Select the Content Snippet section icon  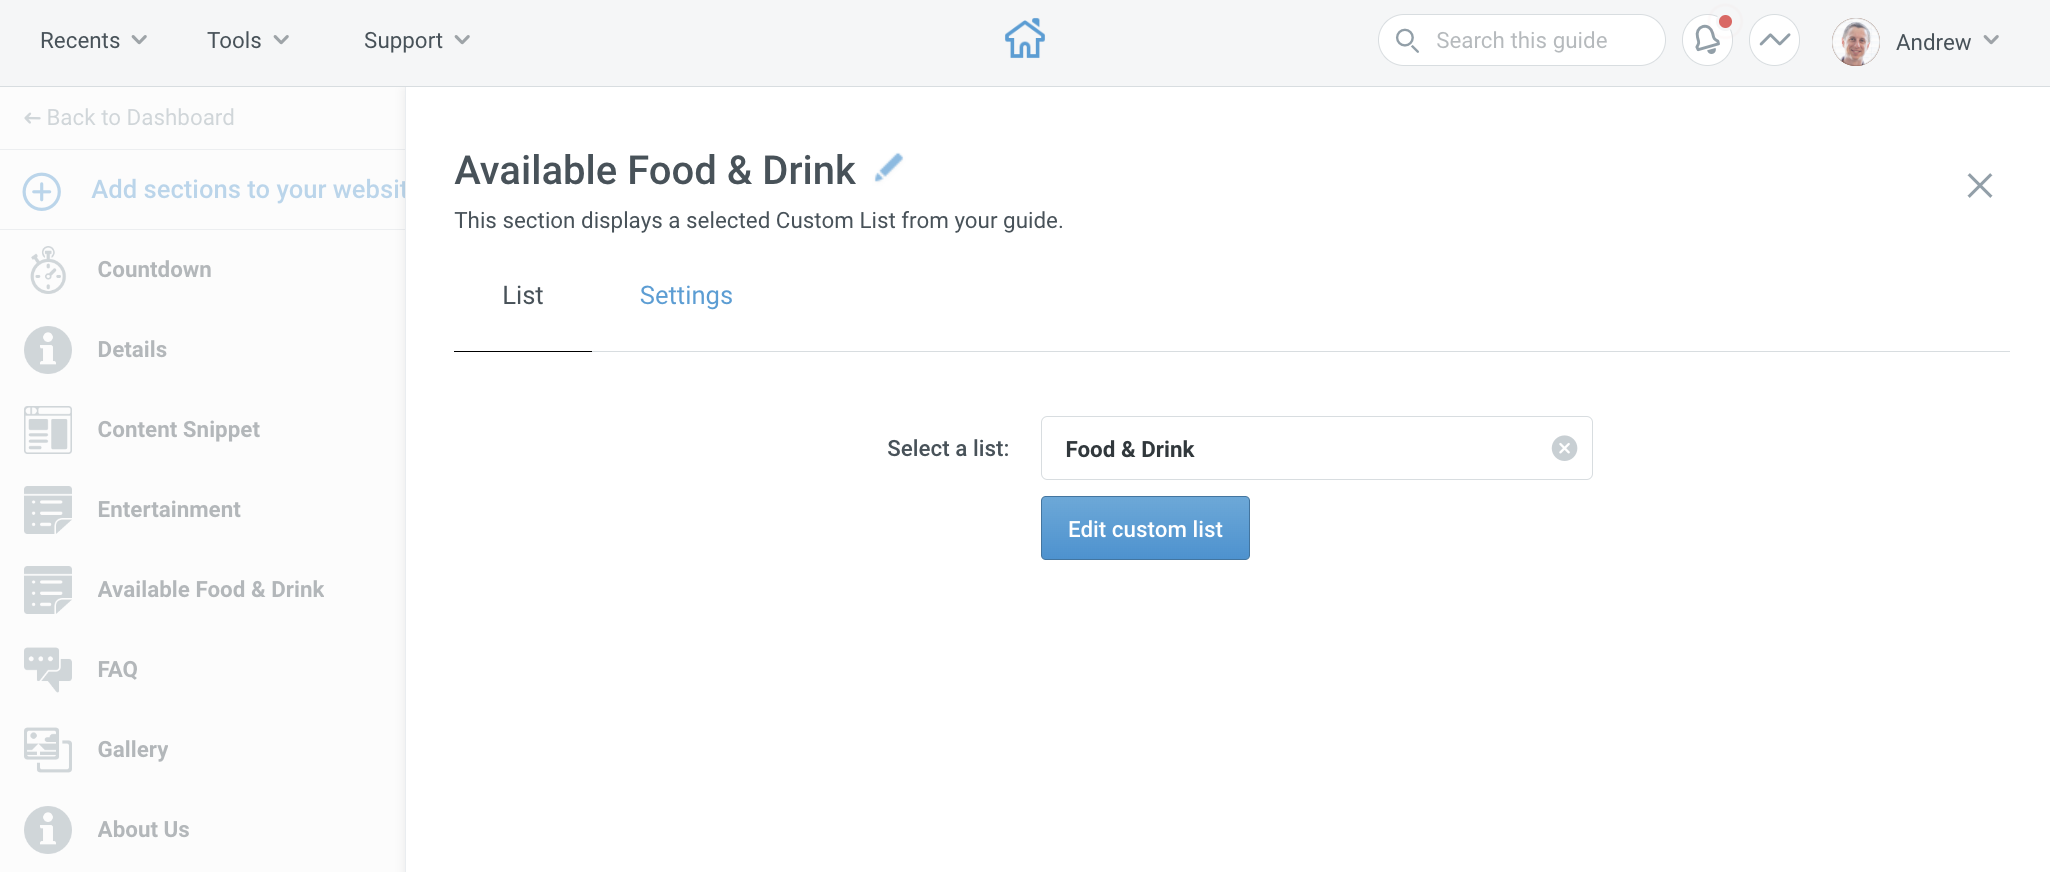[x=47, y=430]
